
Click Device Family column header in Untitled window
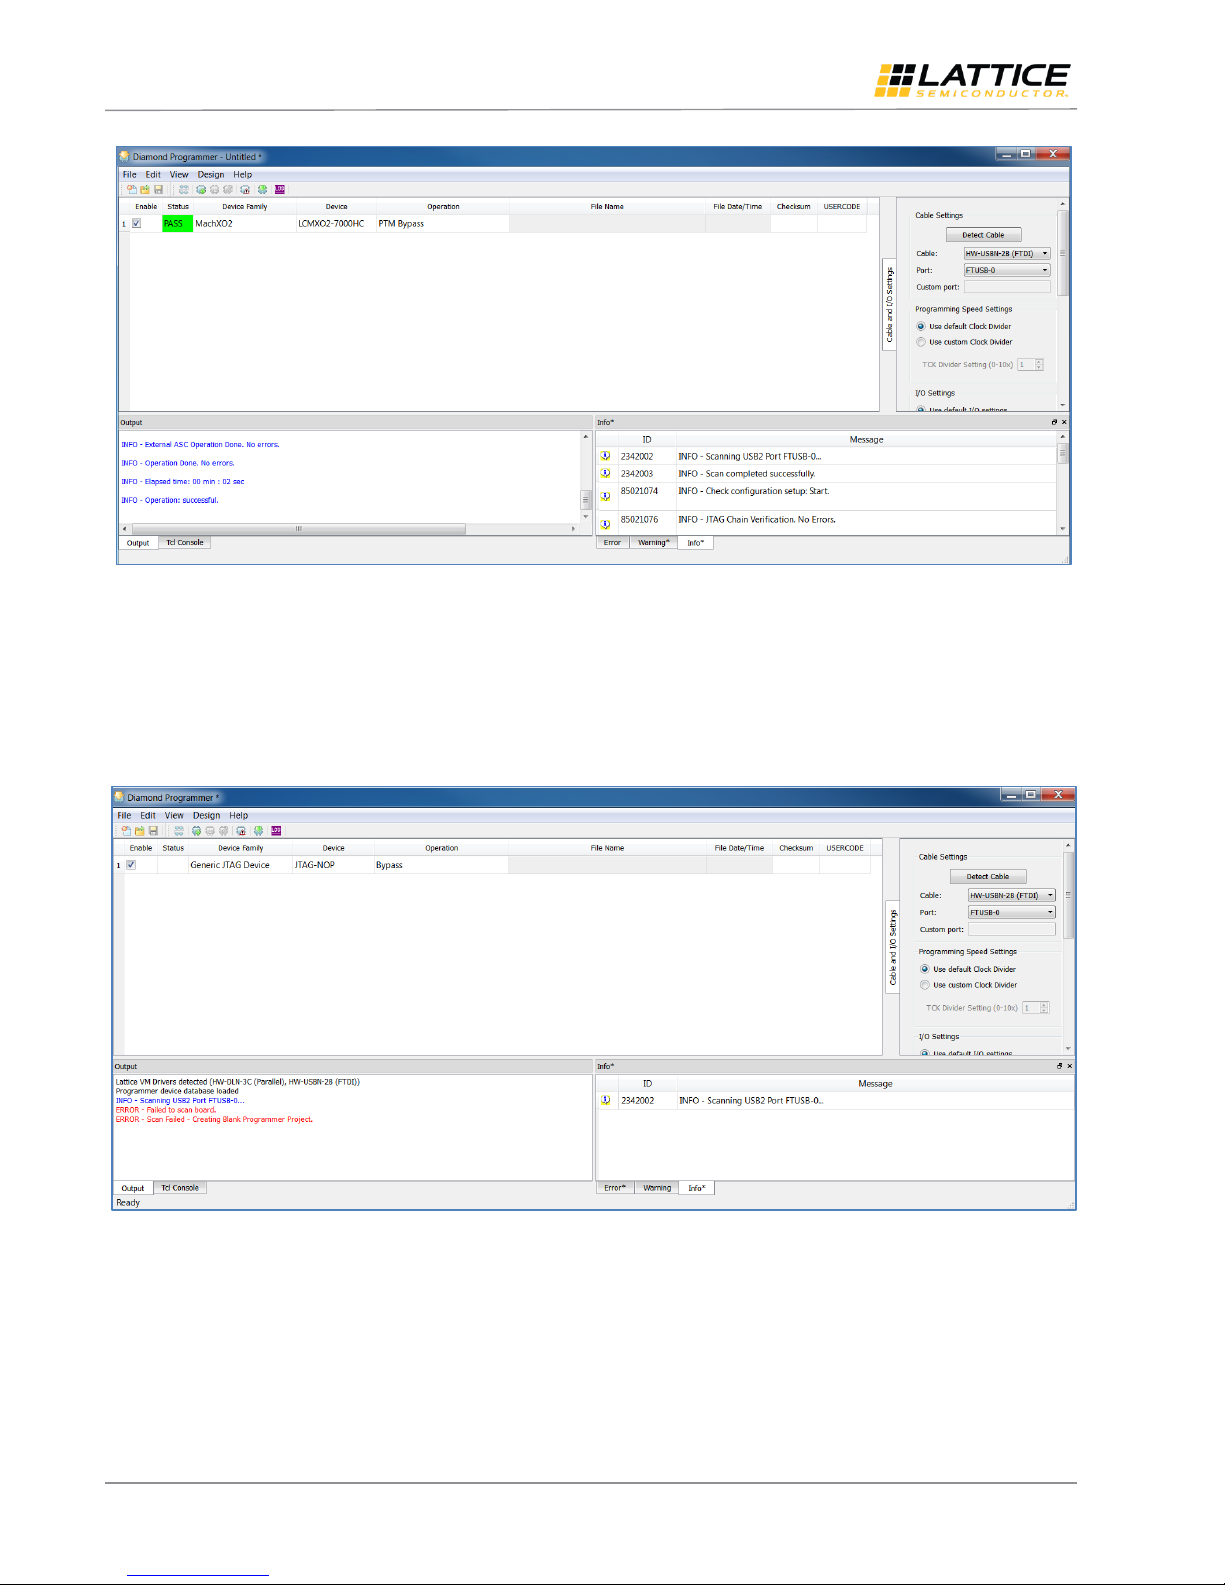pos(244,207)
